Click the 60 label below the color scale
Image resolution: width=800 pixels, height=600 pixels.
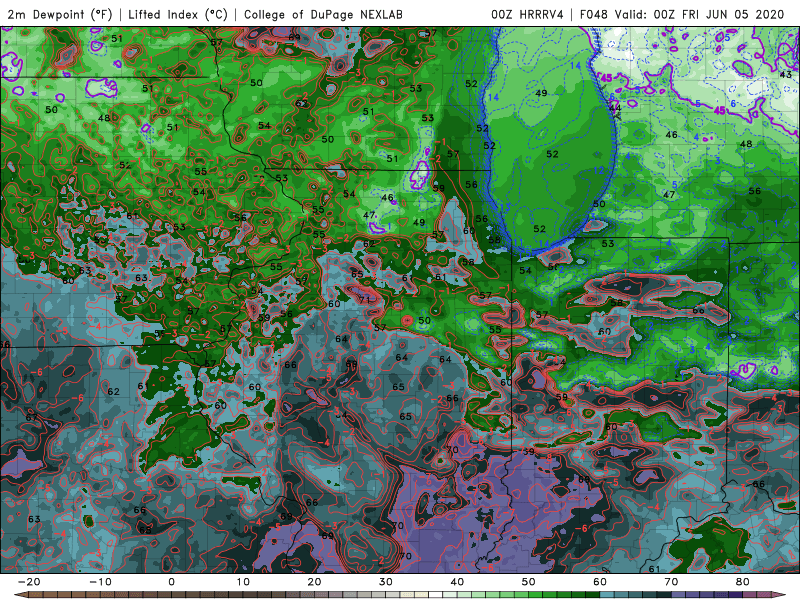[x=600, y=582]
